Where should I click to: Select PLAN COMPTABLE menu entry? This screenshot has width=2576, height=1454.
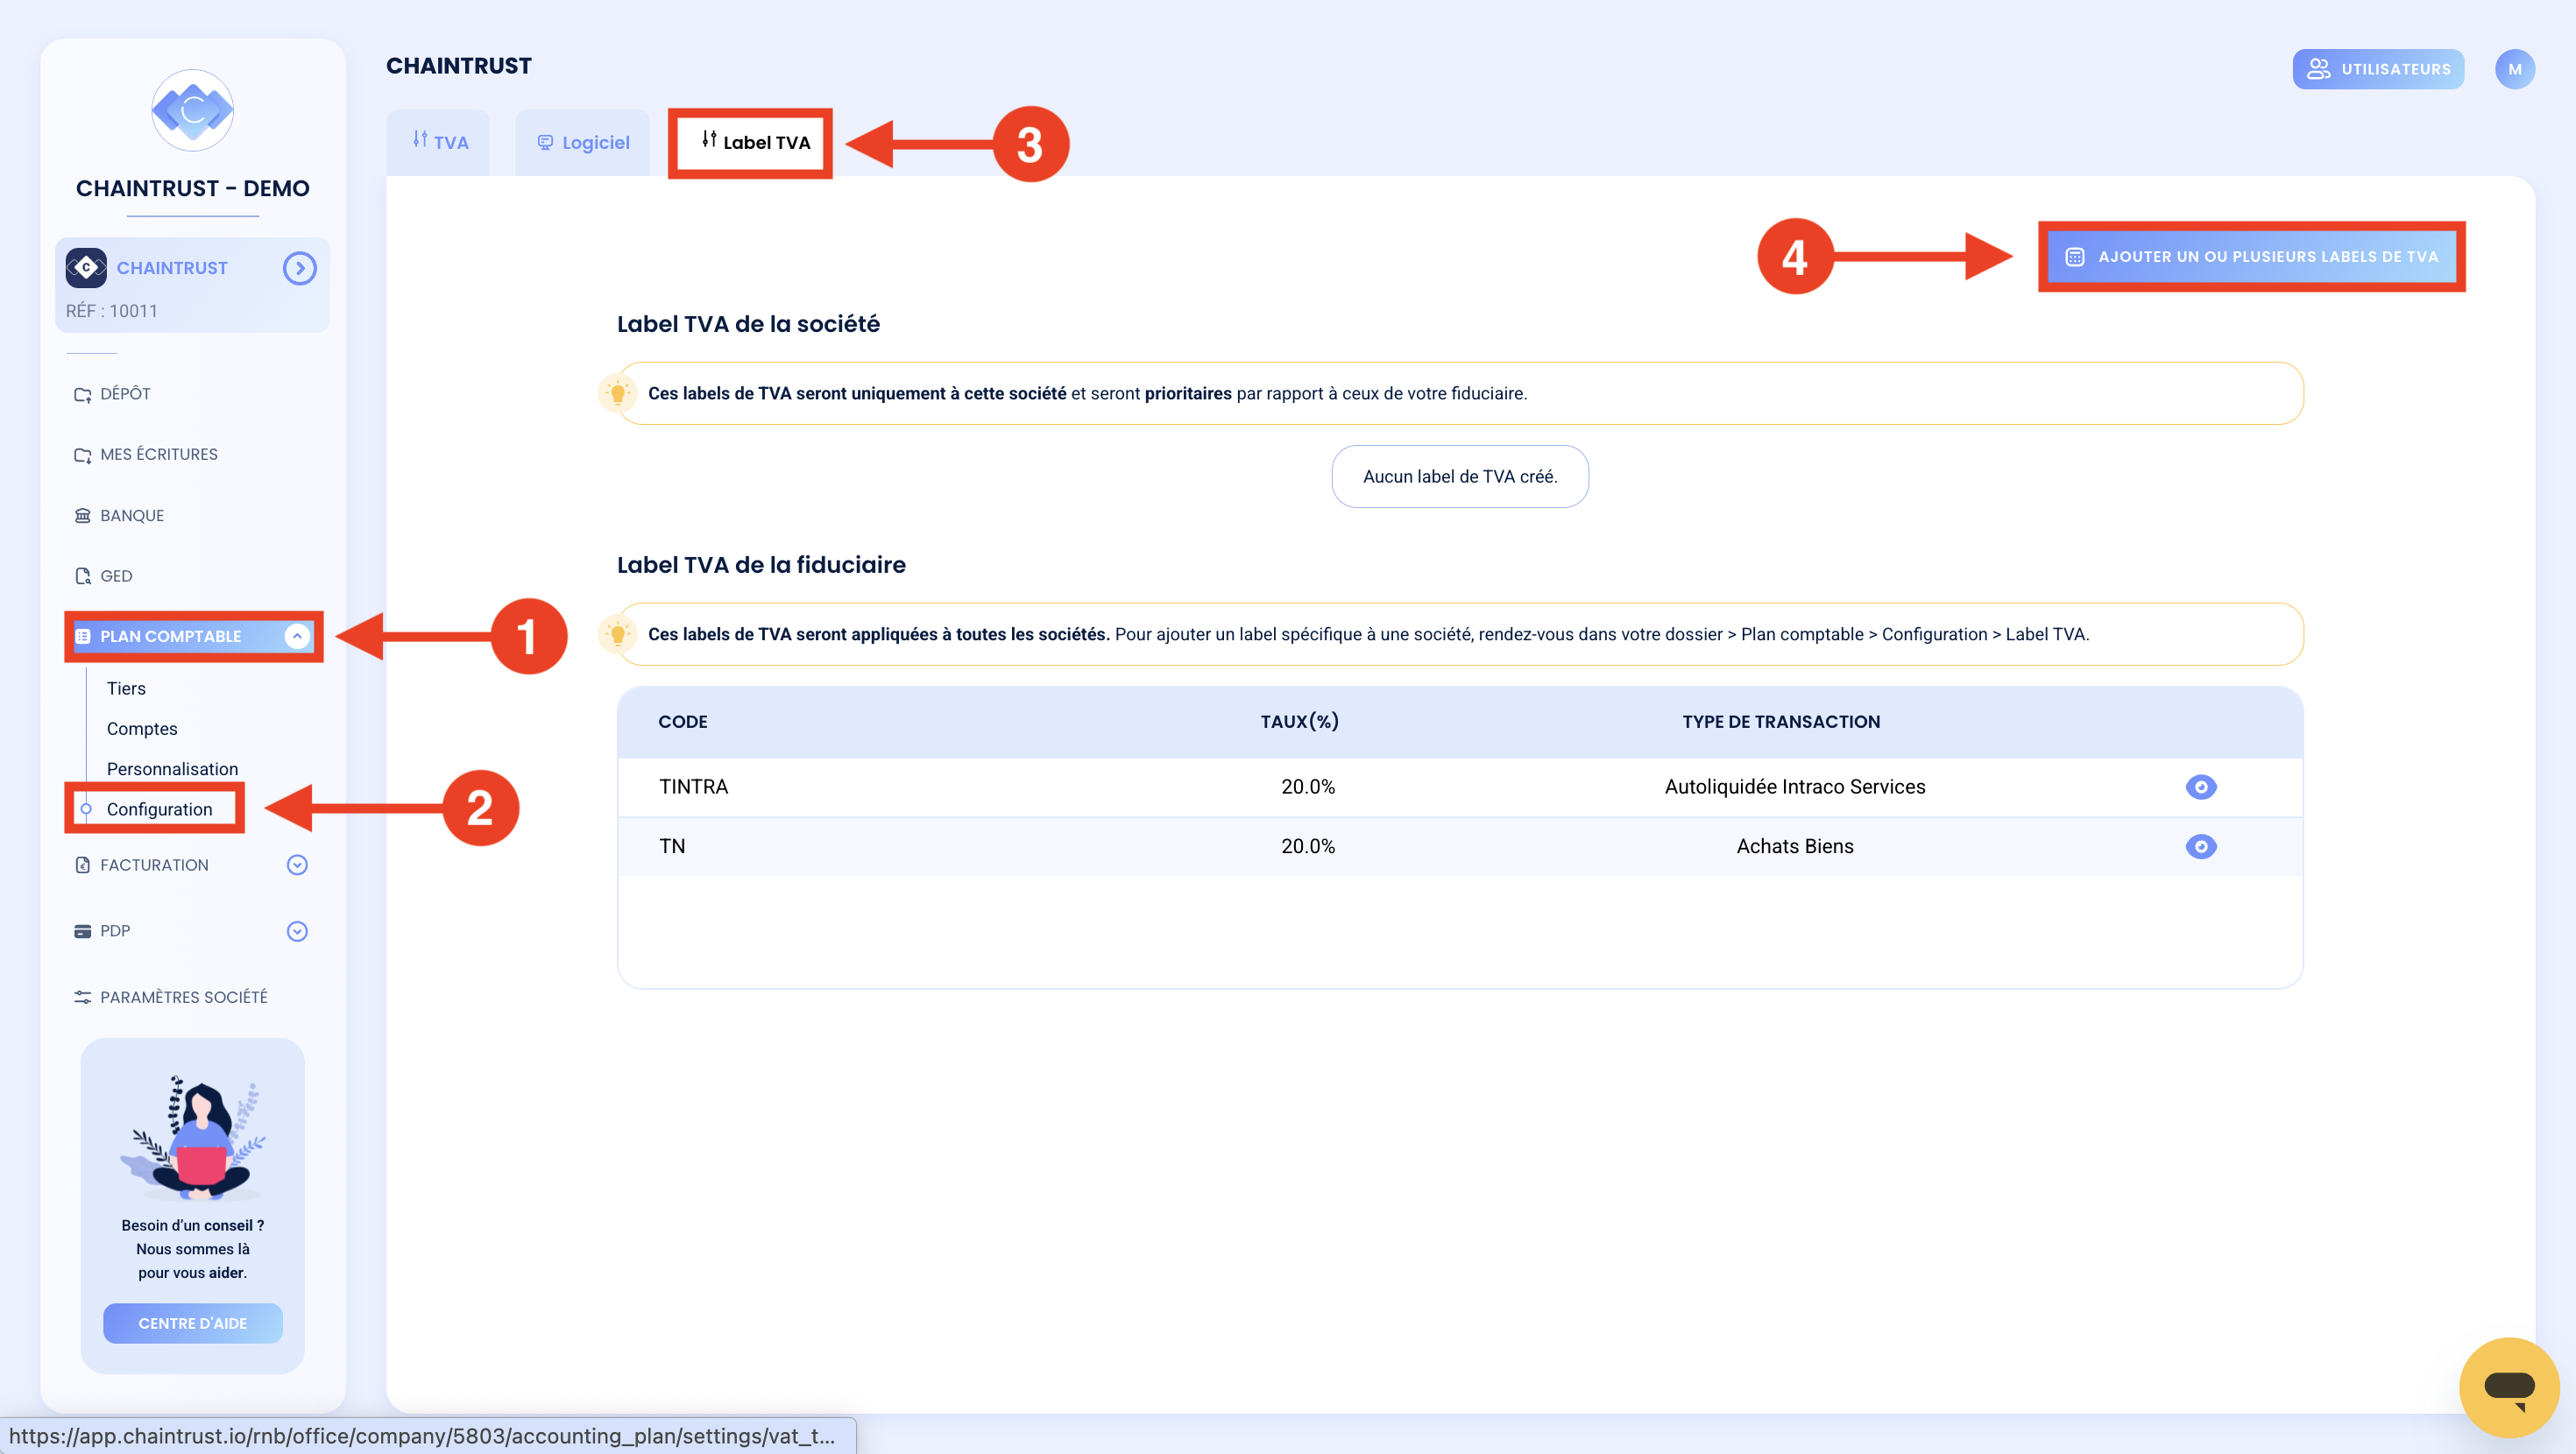coord(194,636)
